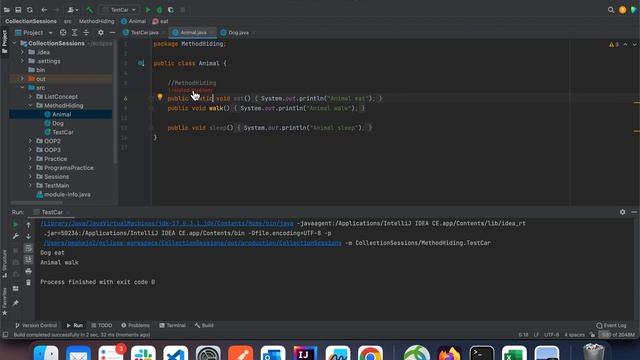Open Terminal app in Dock

[x=482, y=353]
